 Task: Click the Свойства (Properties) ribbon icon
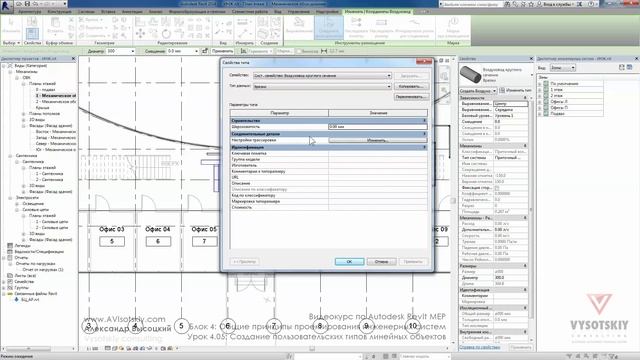32,33
